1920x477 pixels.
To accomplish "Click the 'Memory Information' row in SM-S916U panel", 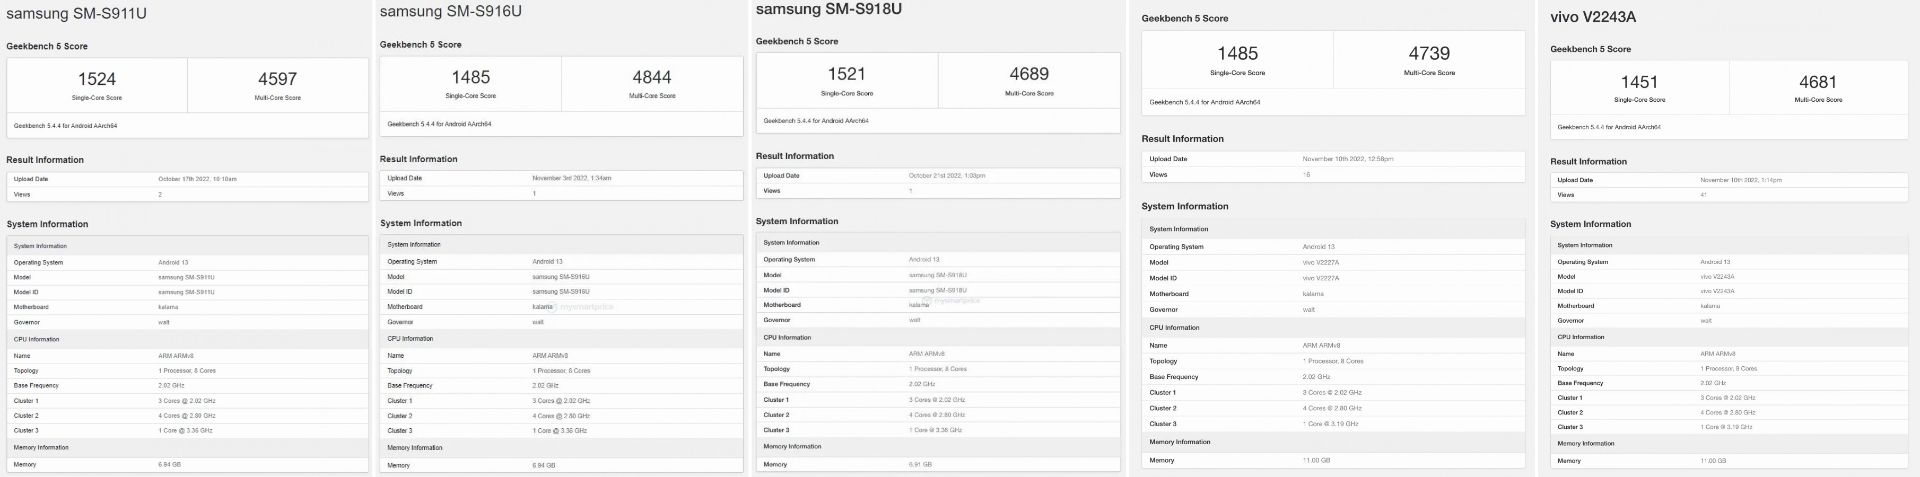I will pyautogui.click(x=561, y=448).
